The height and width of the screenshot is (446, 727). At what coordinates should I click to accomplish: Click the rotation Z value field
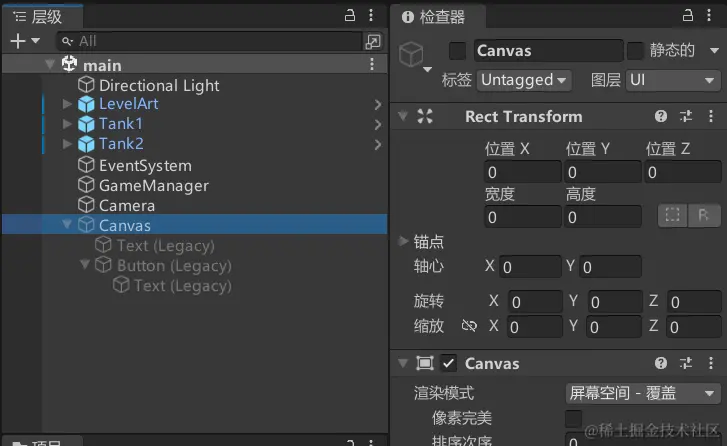pyautogui.click(x=694, y=302)
